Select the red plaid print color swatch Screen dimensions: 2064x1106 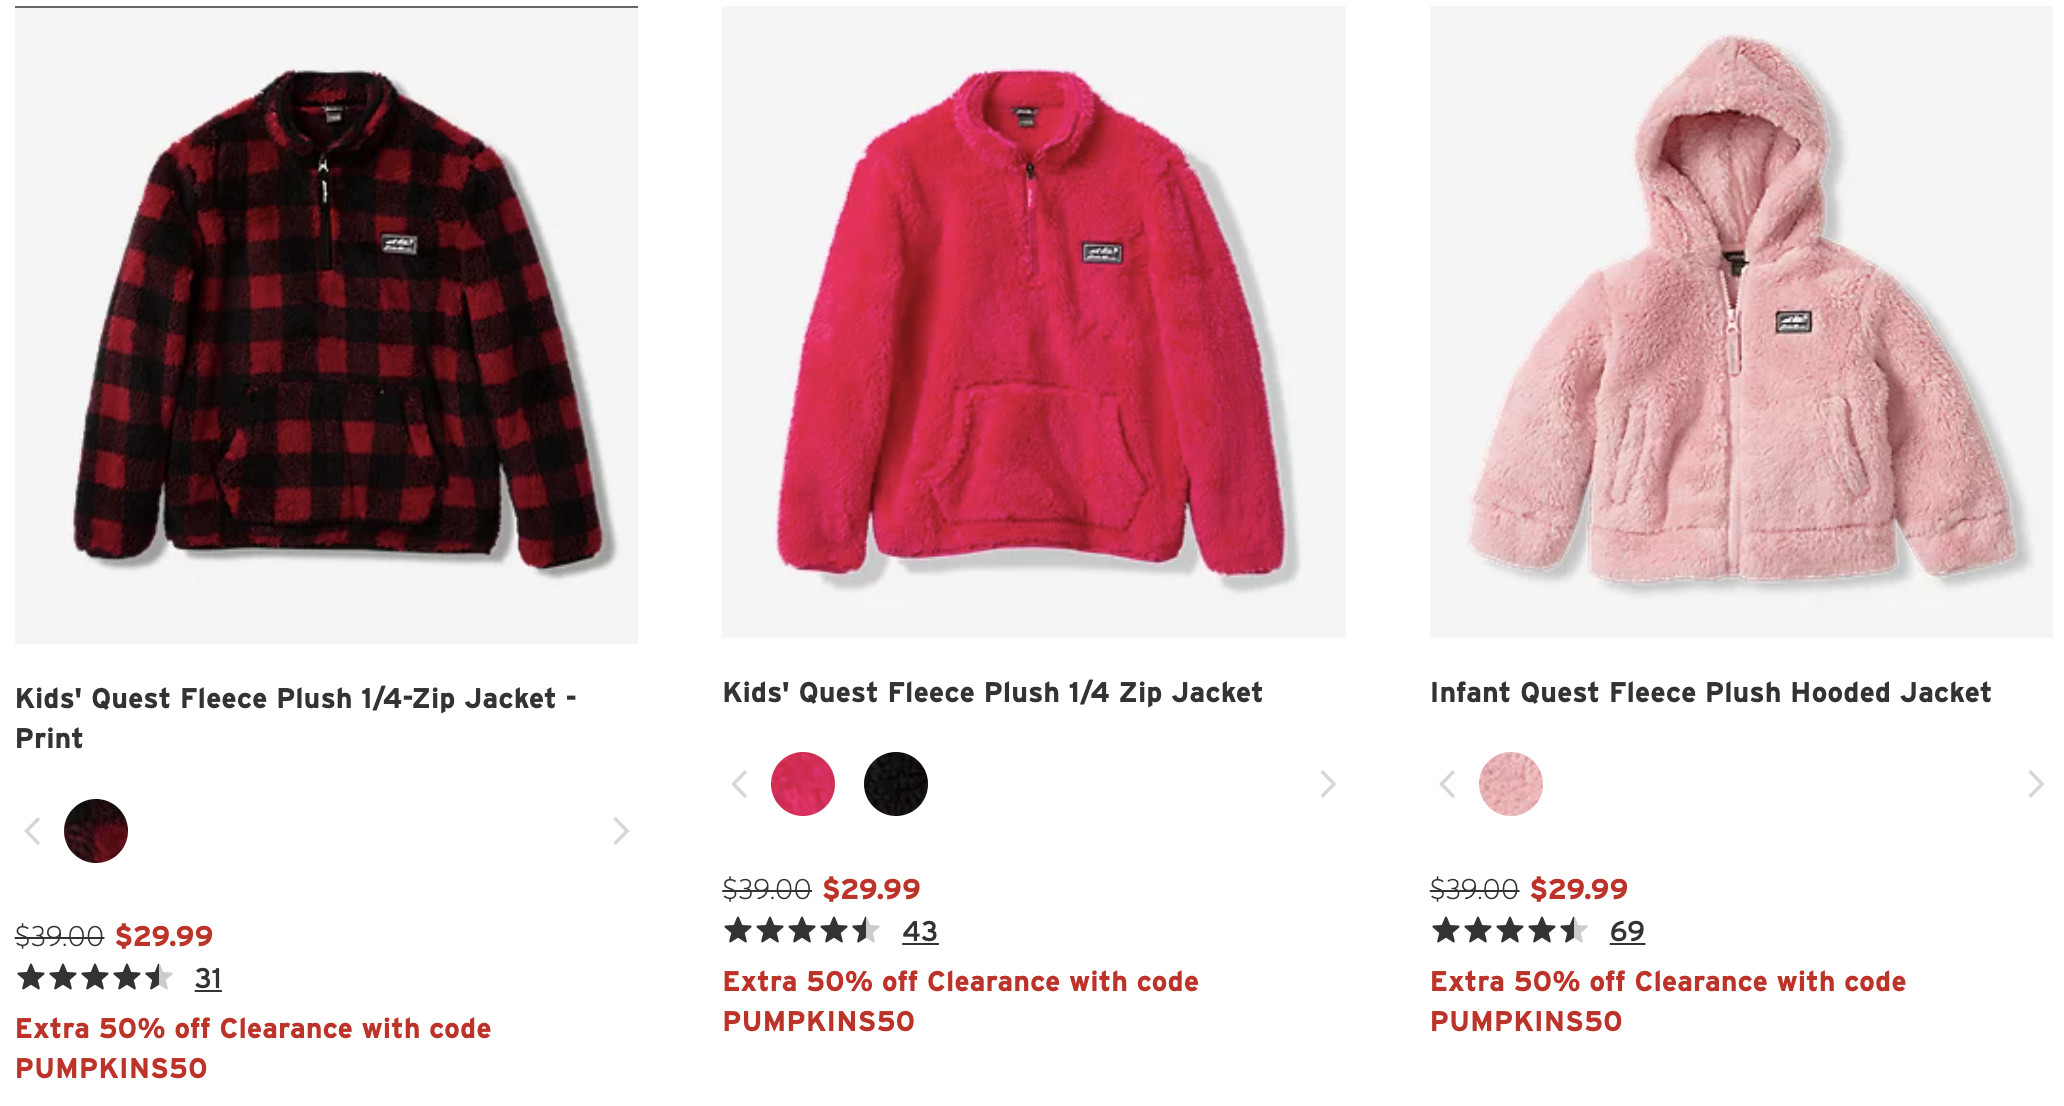(x=96, y=831)
